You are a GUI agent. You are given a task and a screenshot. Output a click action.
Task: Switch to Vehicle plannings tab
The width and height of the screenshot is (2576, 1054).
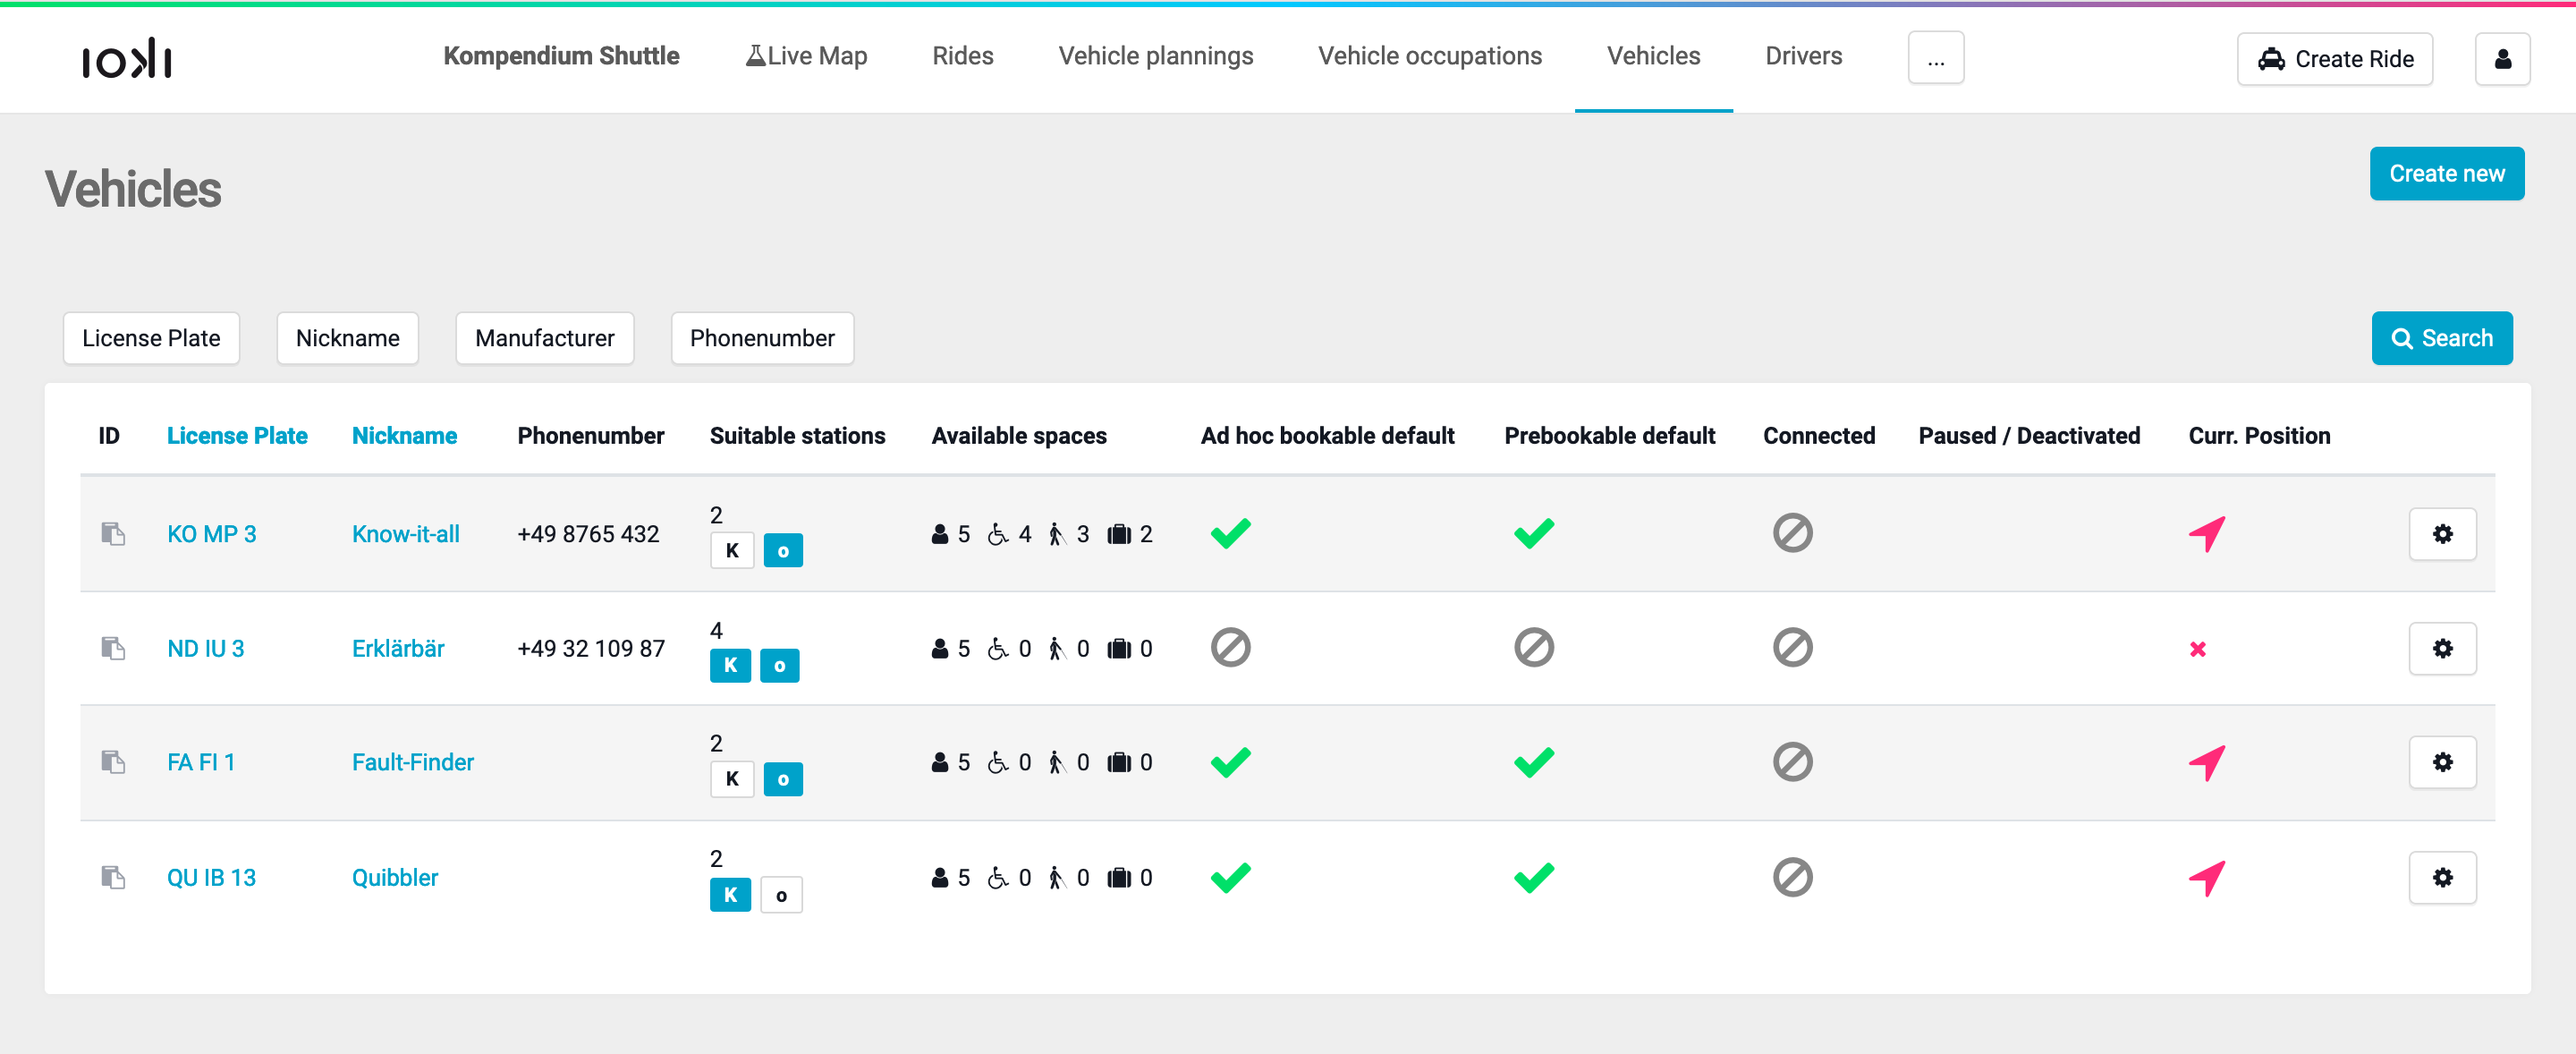tap(1155, 56)
